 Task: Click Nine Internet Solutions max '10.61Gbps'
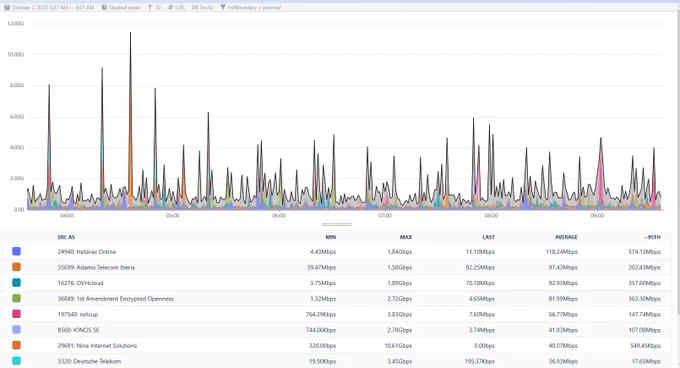coord(398,345)
